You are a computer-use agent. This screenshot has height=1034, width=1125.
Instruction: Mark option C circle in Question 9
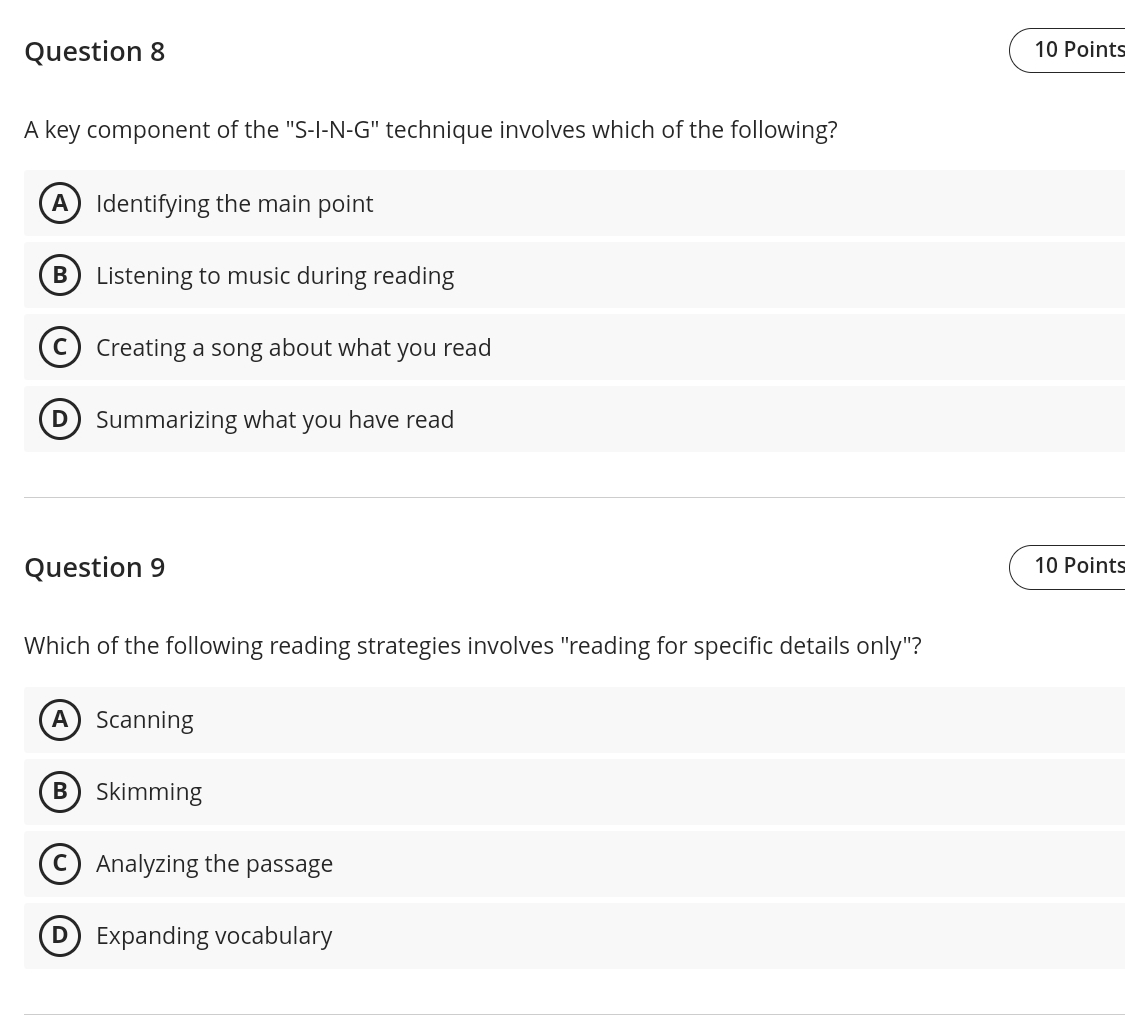tap(60, 863)
